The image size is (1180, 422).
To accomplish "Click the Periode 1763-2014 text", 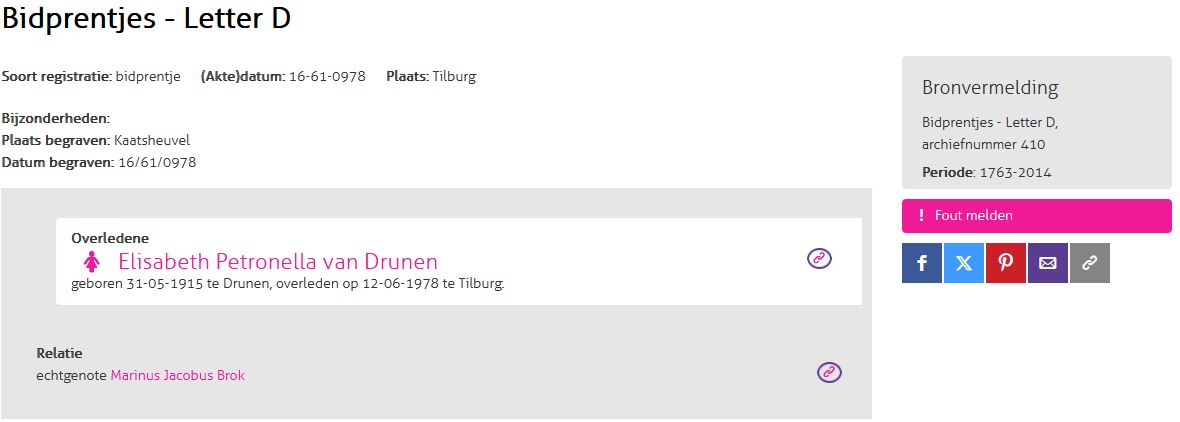I will coord(986,172).
